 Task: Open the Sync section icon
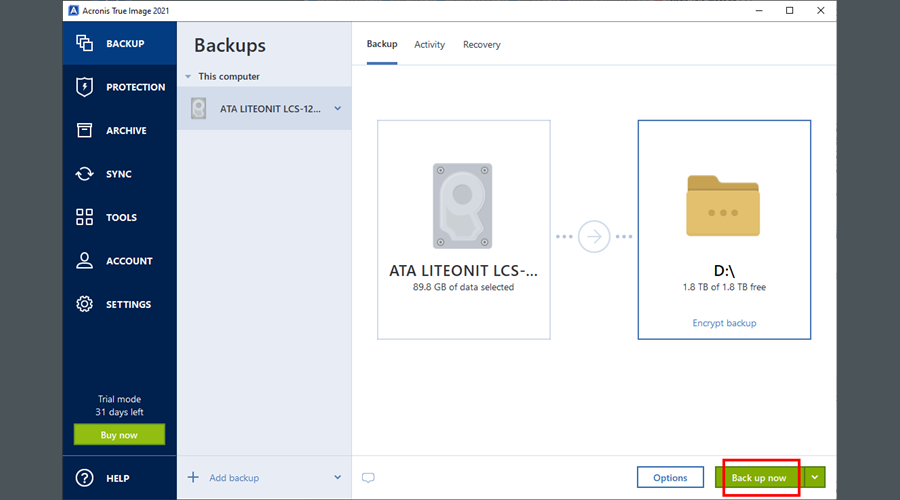[x=85, y=174]
